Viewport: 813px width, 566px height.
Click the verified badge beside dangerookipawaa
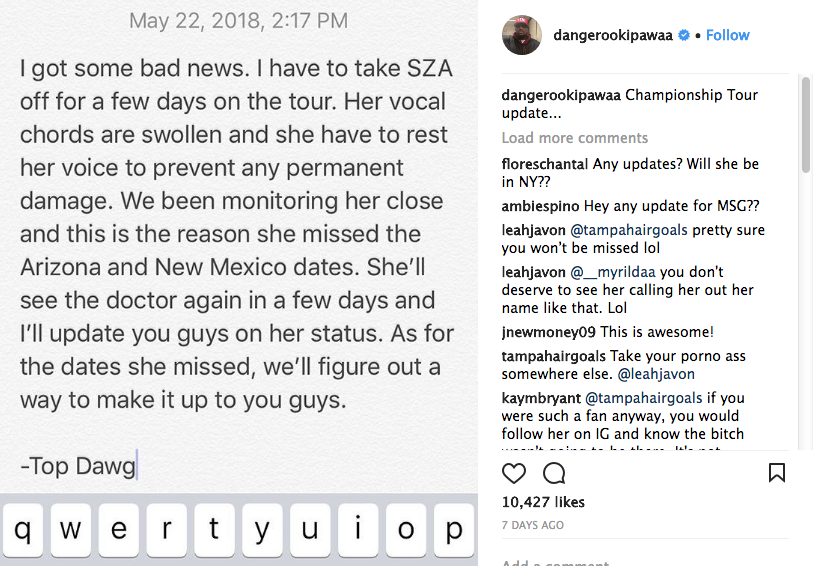[685, 35]
